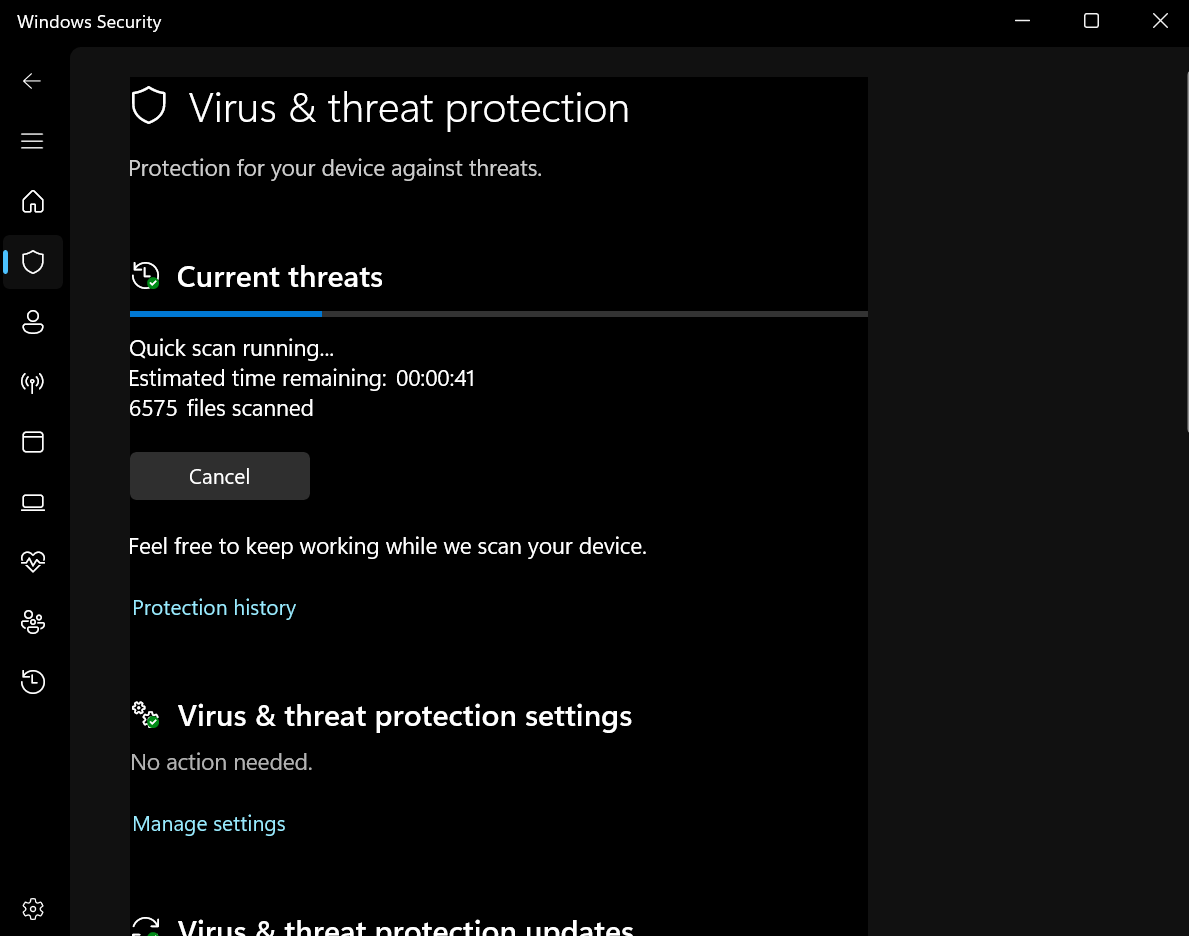1189x936 pixels.
Task: Go back using the back arrow
Action: click(32, 81)
